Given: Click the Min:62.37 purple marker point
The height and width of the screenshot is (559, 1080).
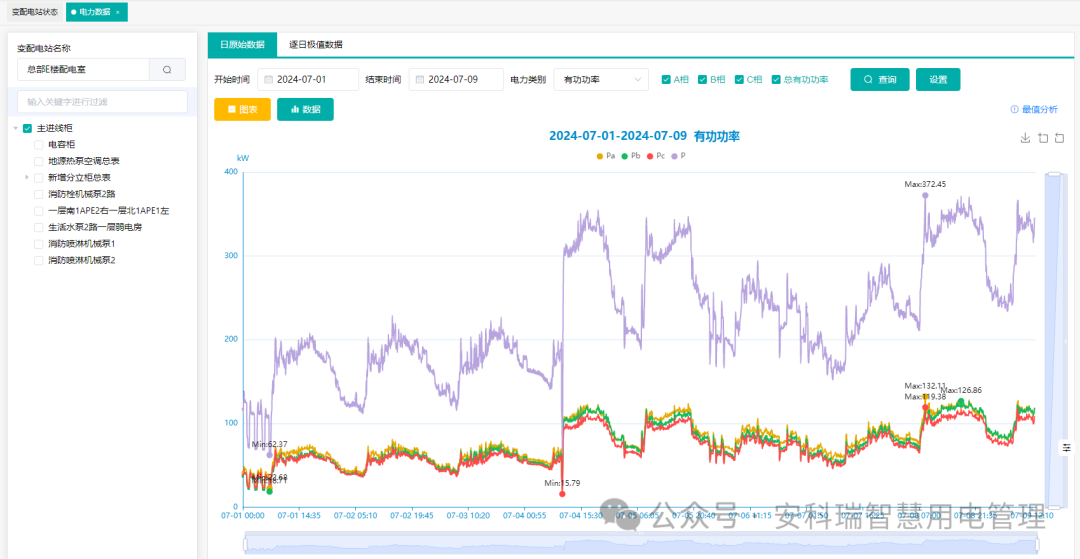Looking at the screenshot, I should [x=269, y=455].
